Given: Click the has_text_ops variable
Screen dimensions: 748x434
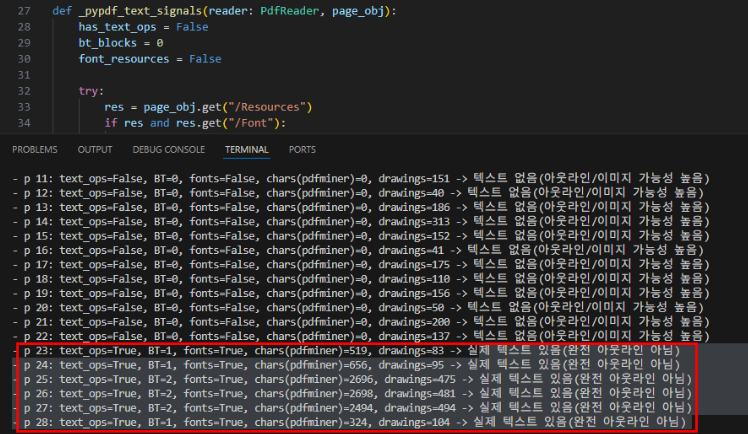Looking at the screenshot, I should pyautogui.click(x=117, y=27).
